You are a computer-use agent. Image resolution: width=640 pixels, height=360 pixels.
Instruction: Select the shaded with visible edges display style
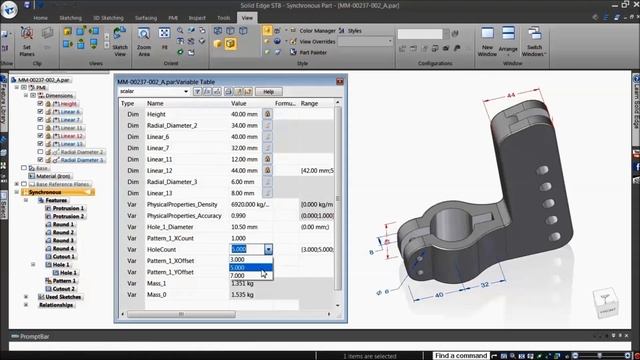(230, 44)
